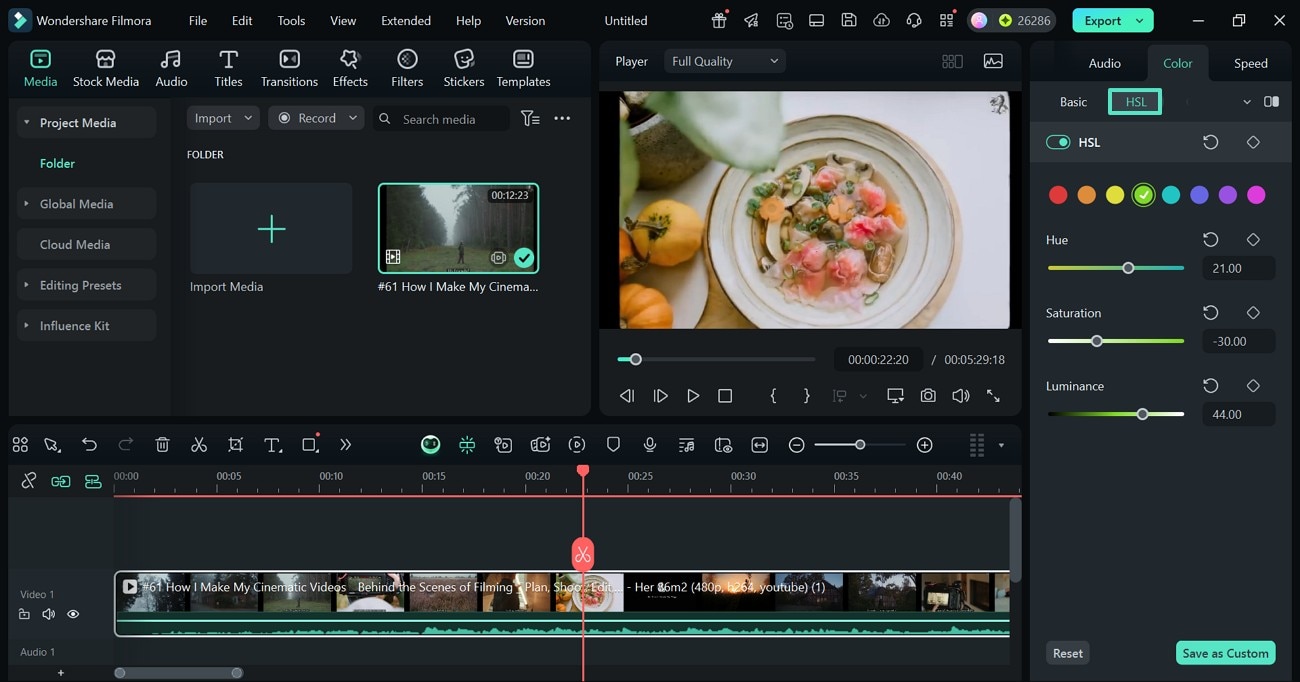
Task: Open the Stickers panel
Action: (463, 69)
